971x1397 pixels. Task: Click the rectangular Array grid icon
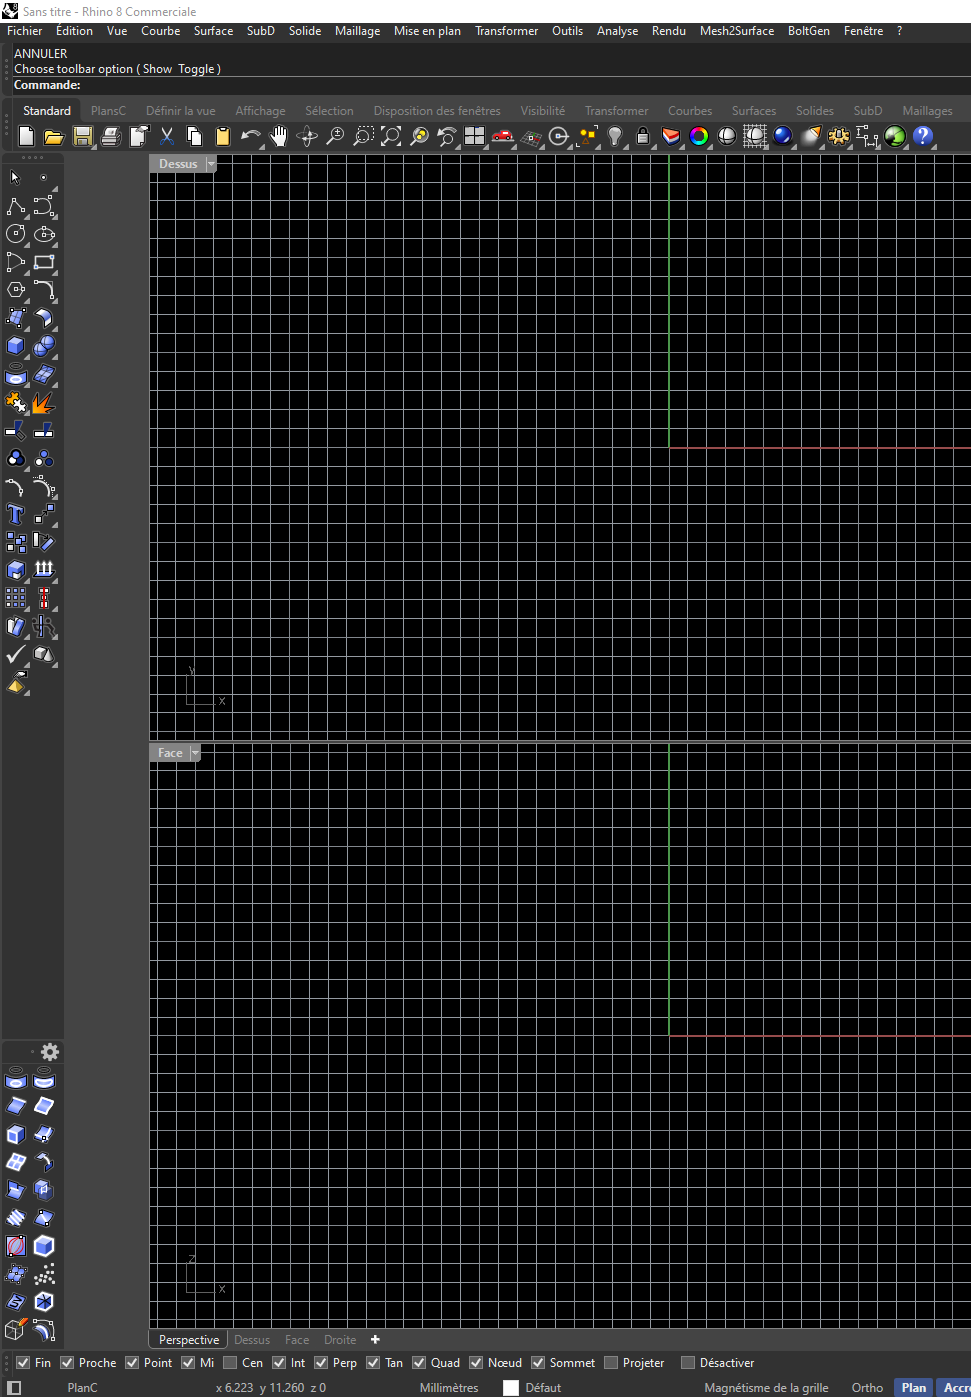point(16,598)
